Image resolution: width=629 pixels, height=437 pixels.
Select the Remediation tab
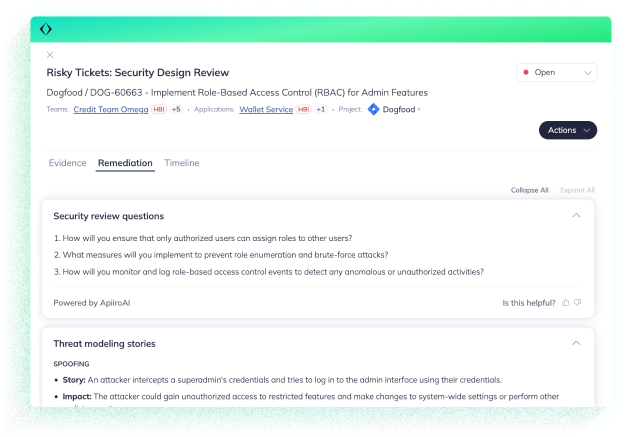[x=125, y=163]
